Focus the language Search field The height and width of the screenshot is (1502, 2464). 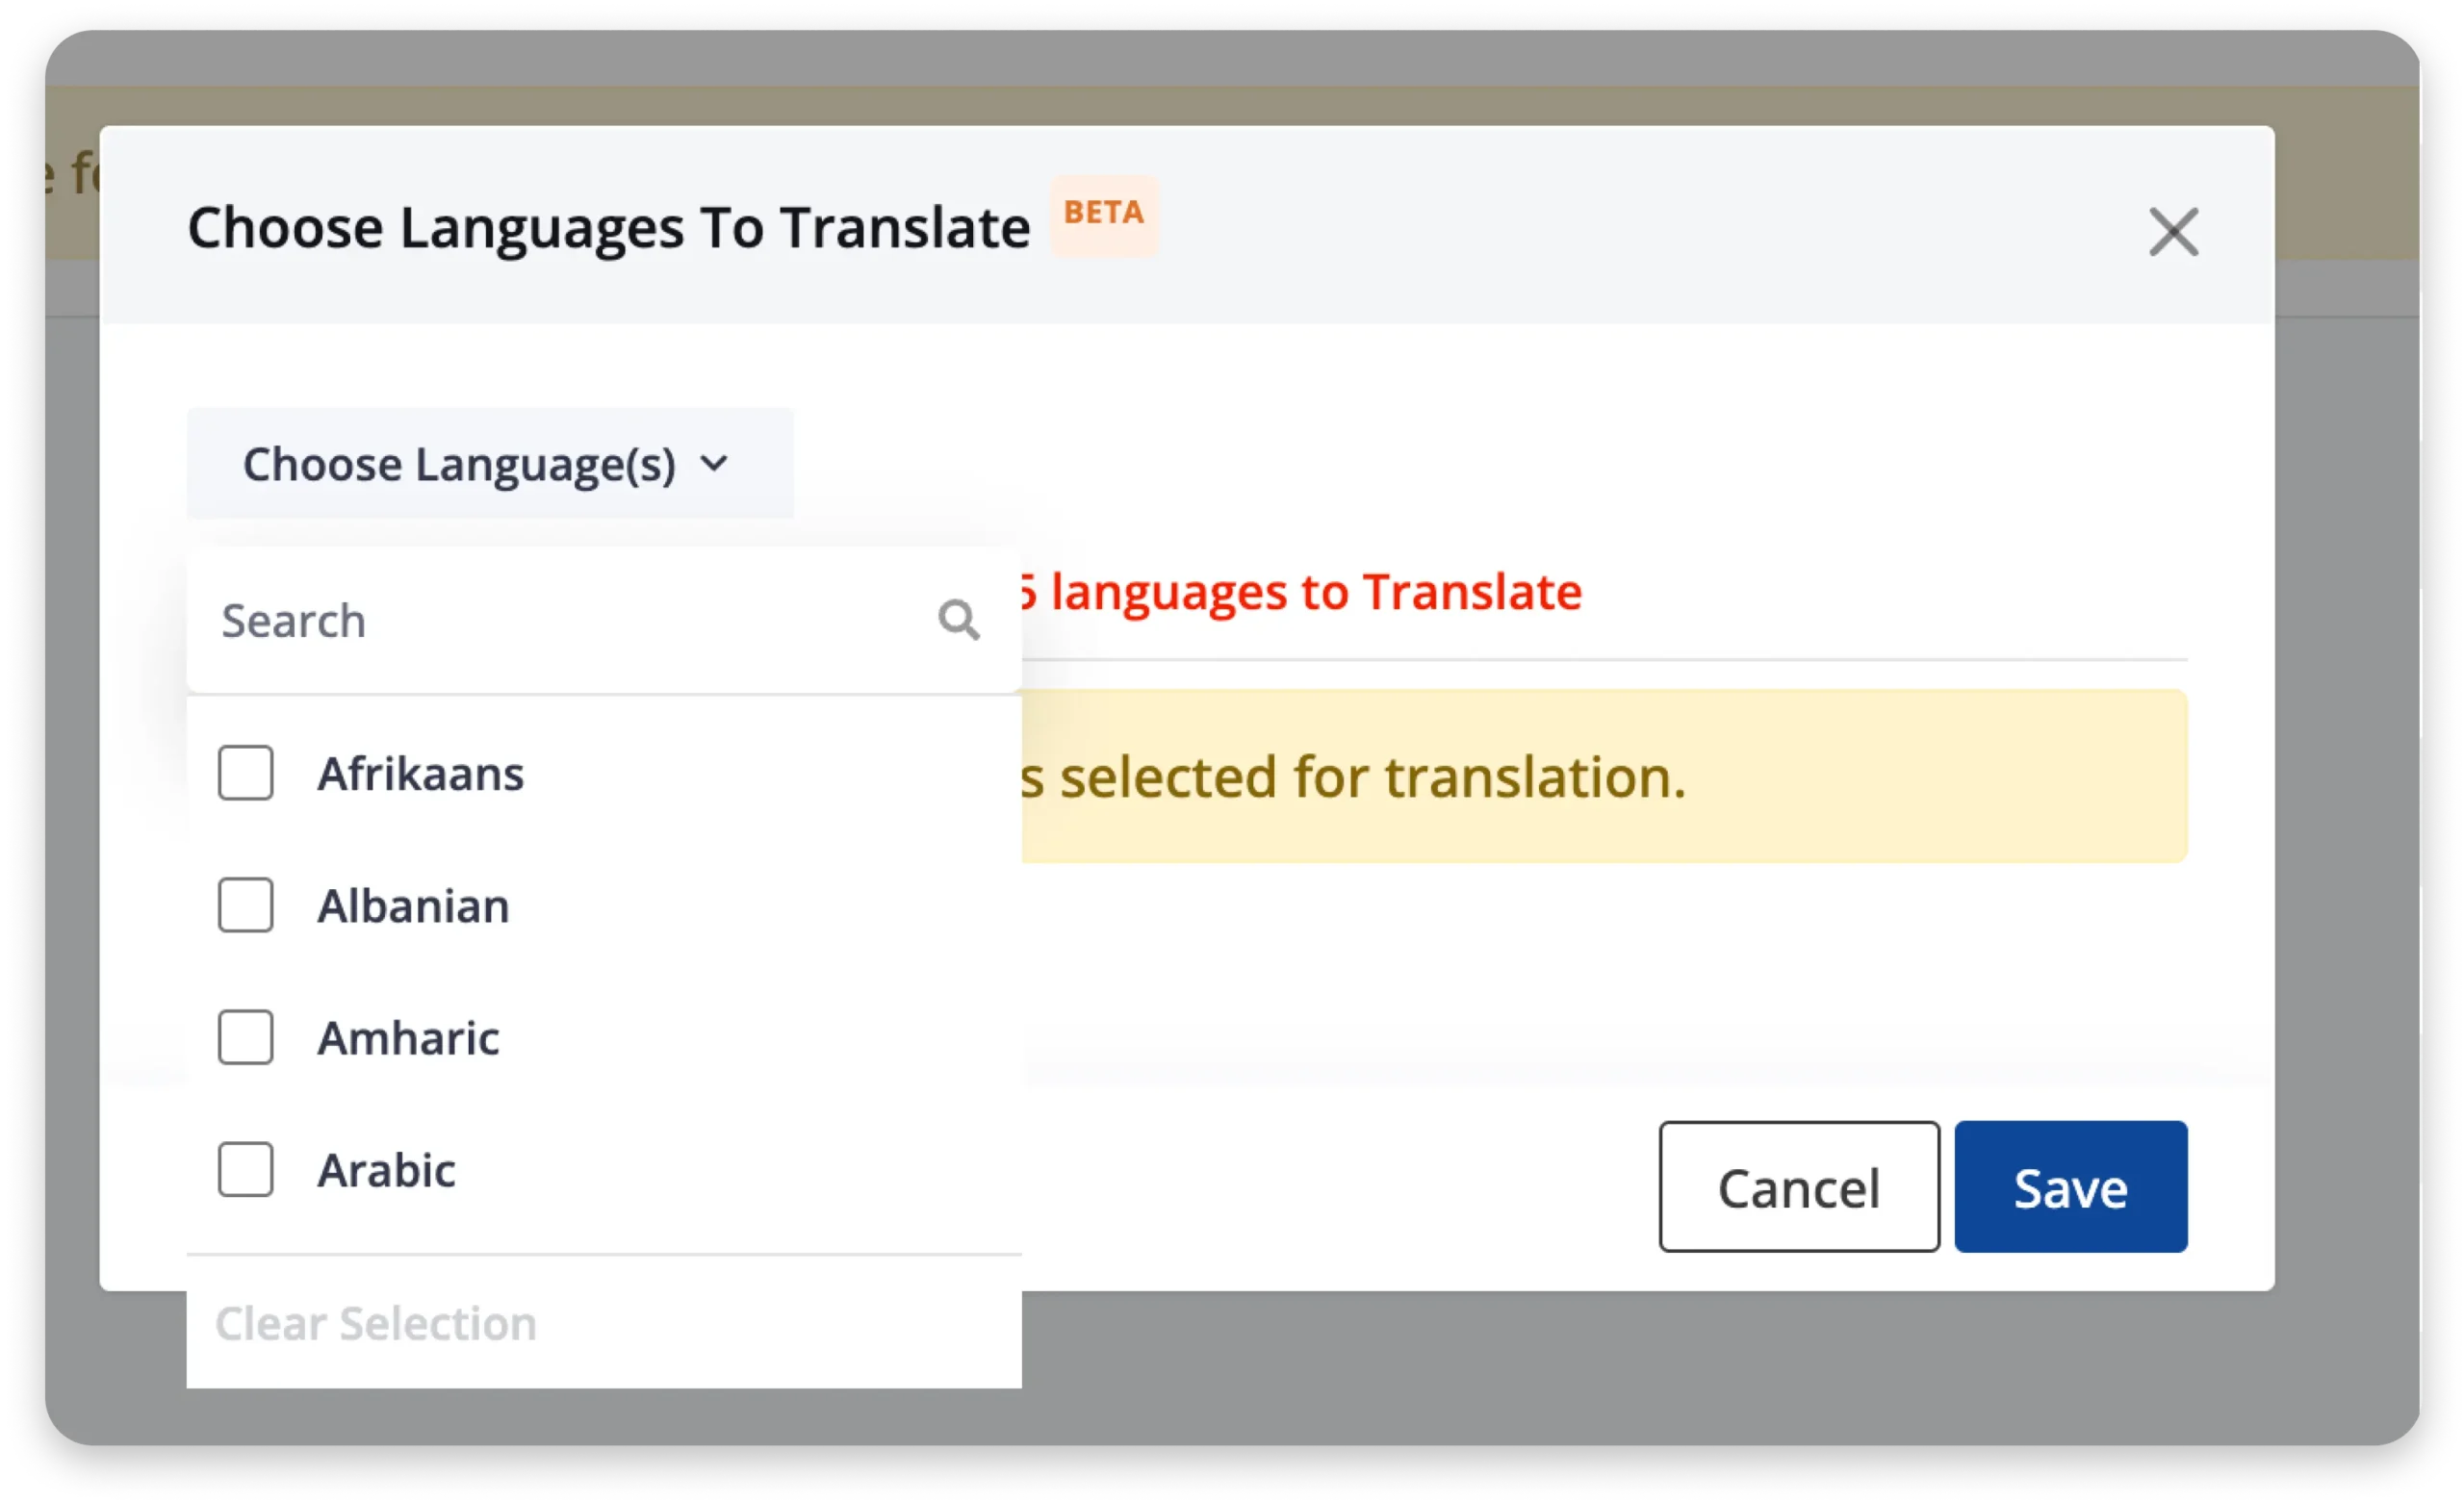point(560,621)
